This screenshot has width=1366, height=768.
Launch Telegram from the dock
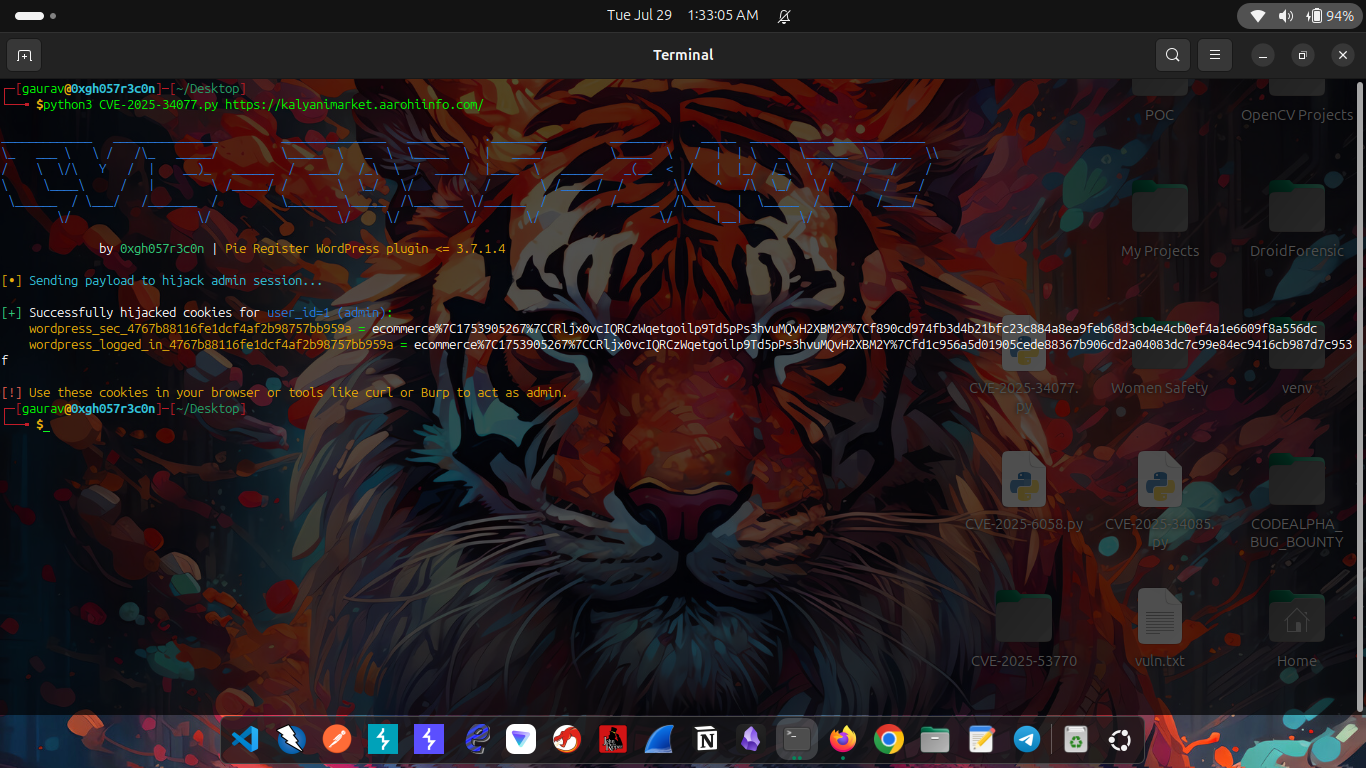(x=1027, y=739)
